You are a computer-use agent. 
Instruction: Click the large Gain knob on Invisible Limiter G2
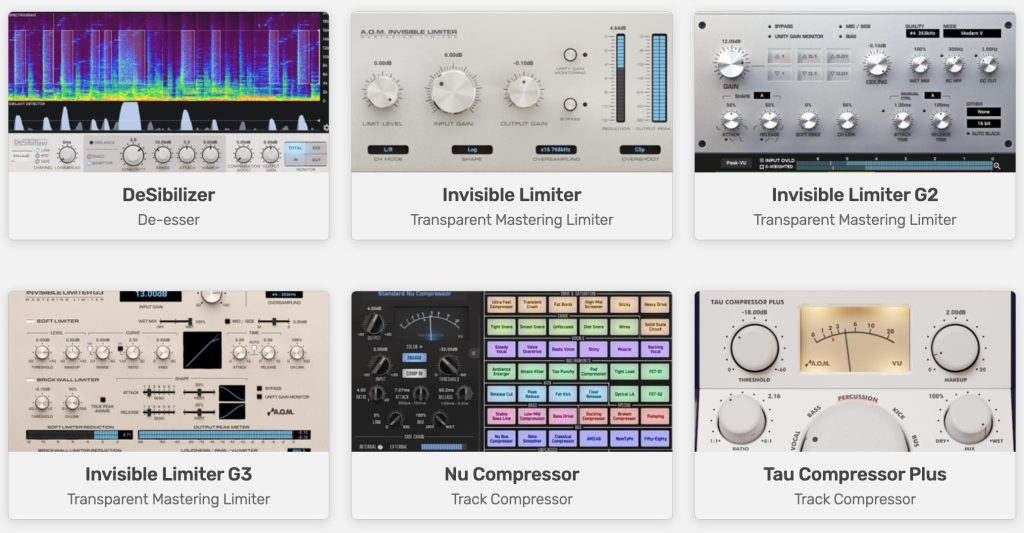[732, 63]
